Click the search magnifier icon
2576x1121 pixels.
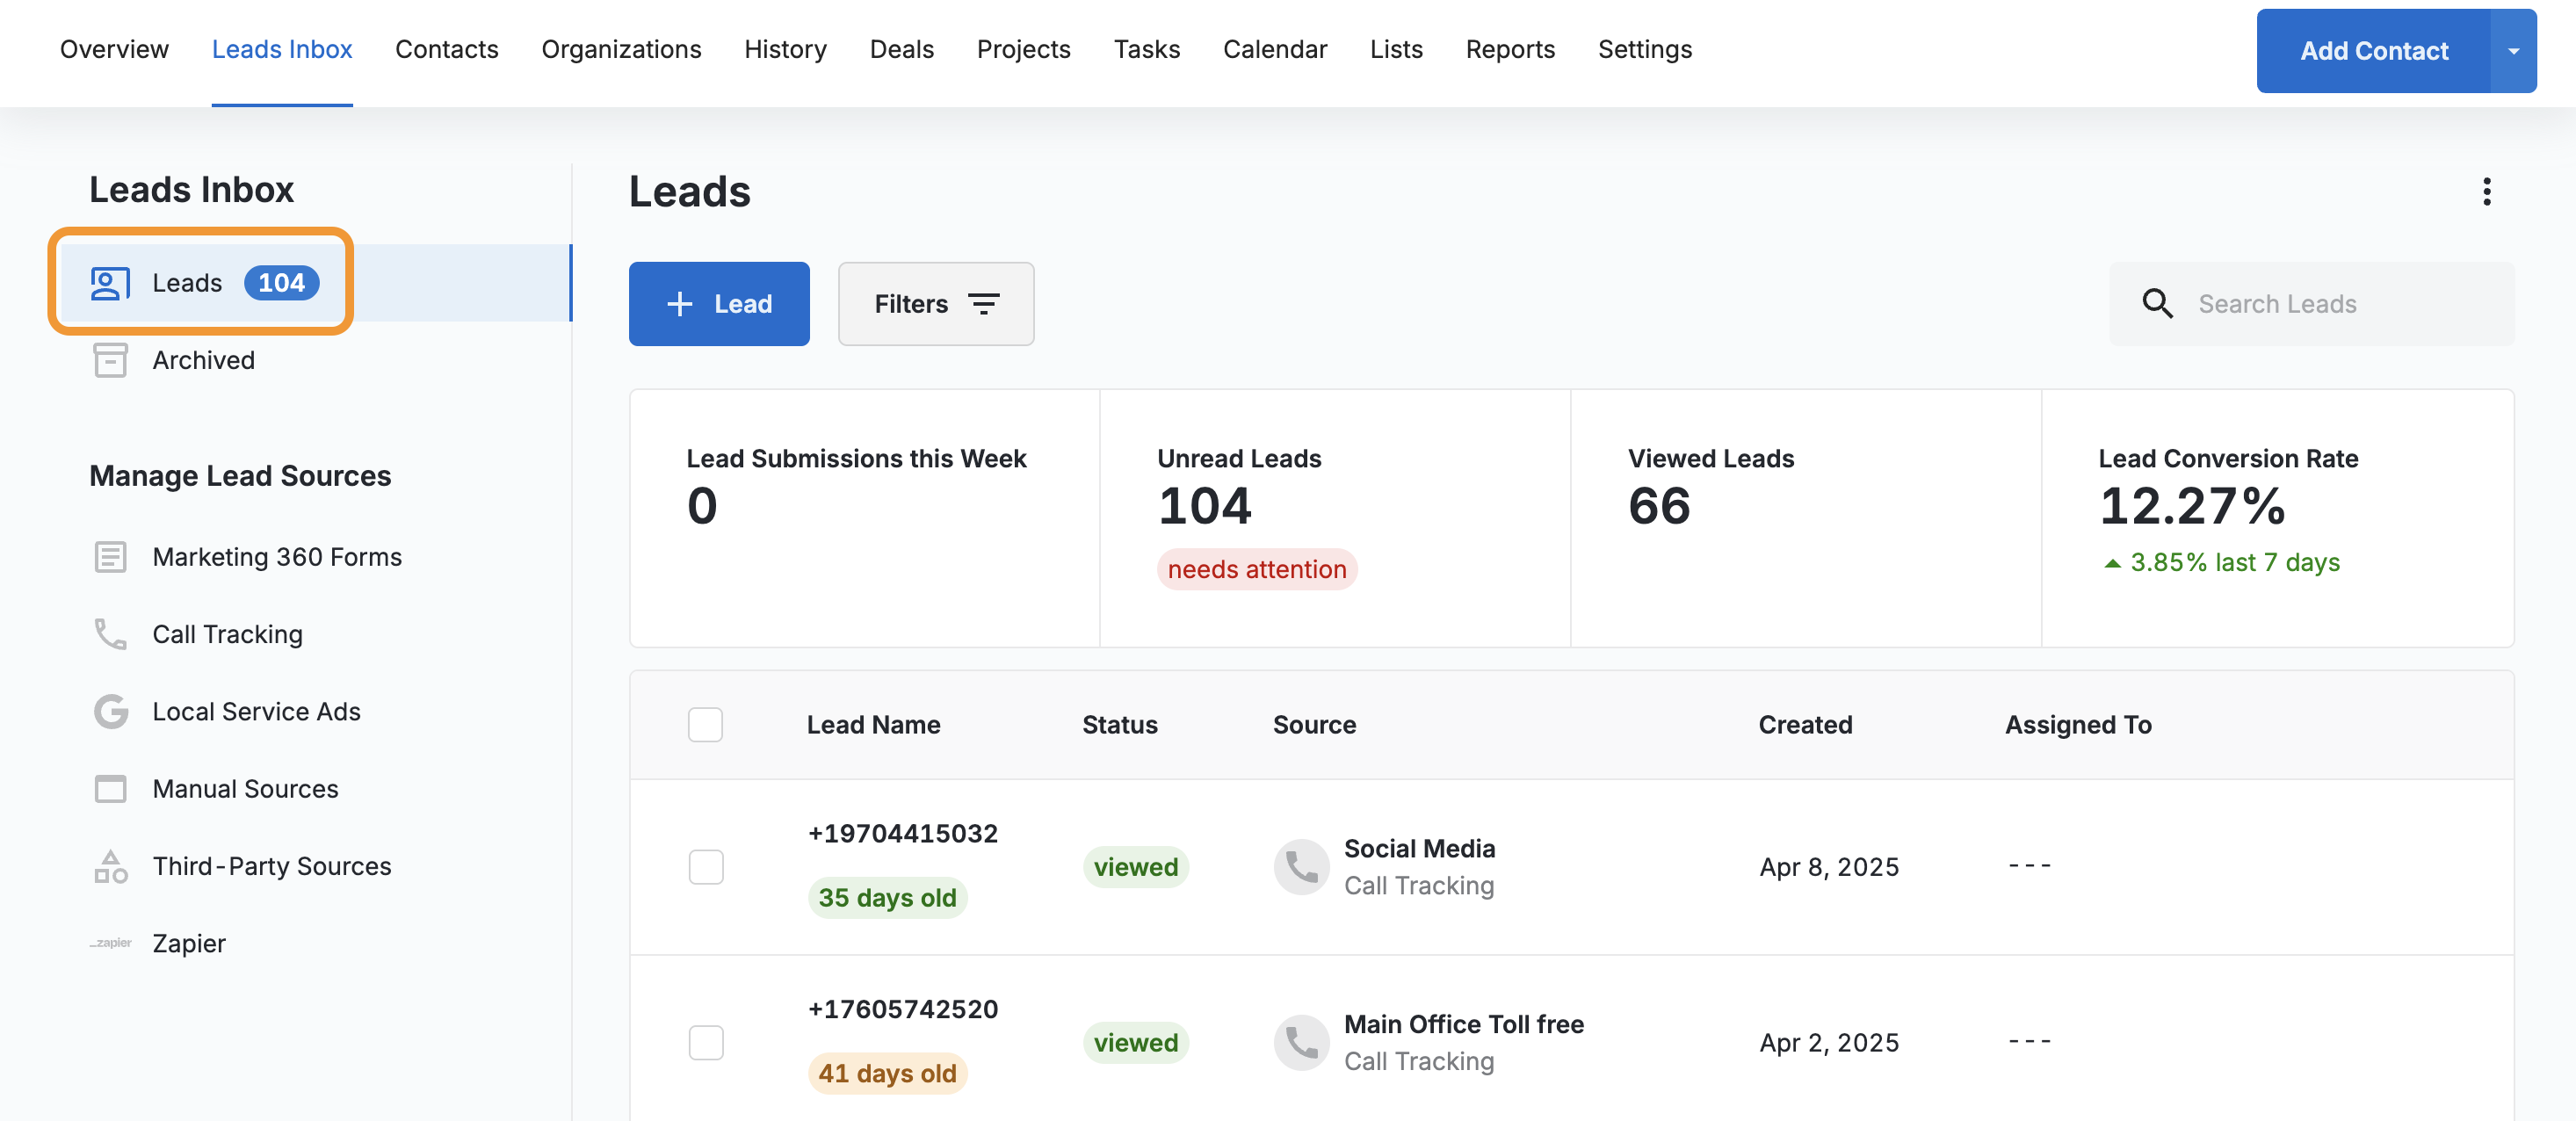[2157, 304]
